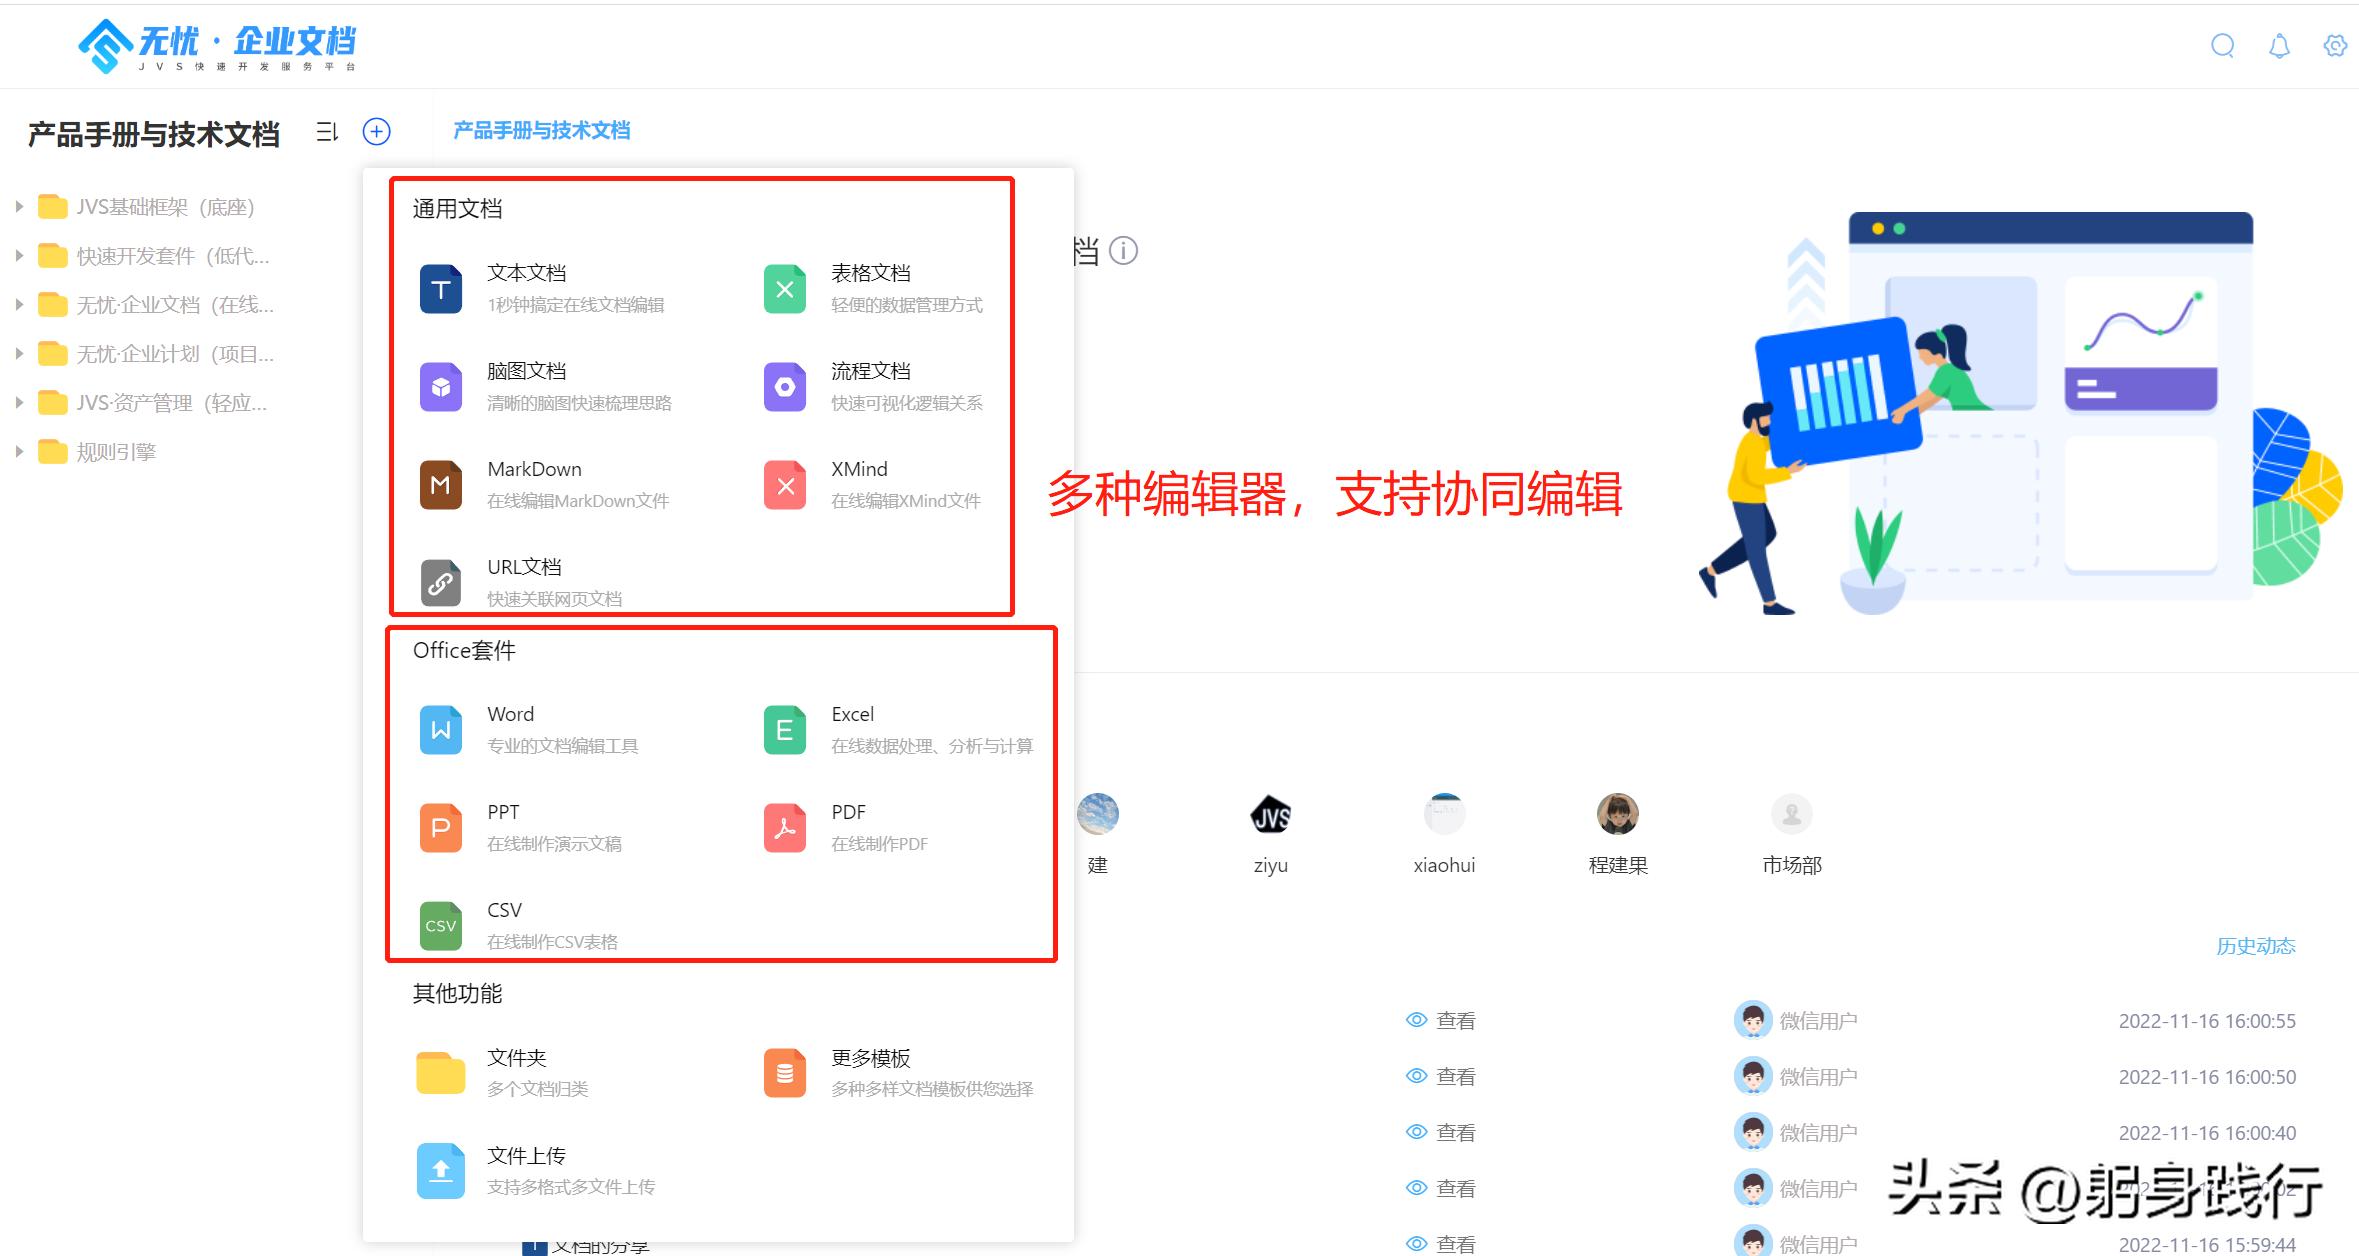Click the info icon beside title

pyautogui.click(x=1124, y=250)
